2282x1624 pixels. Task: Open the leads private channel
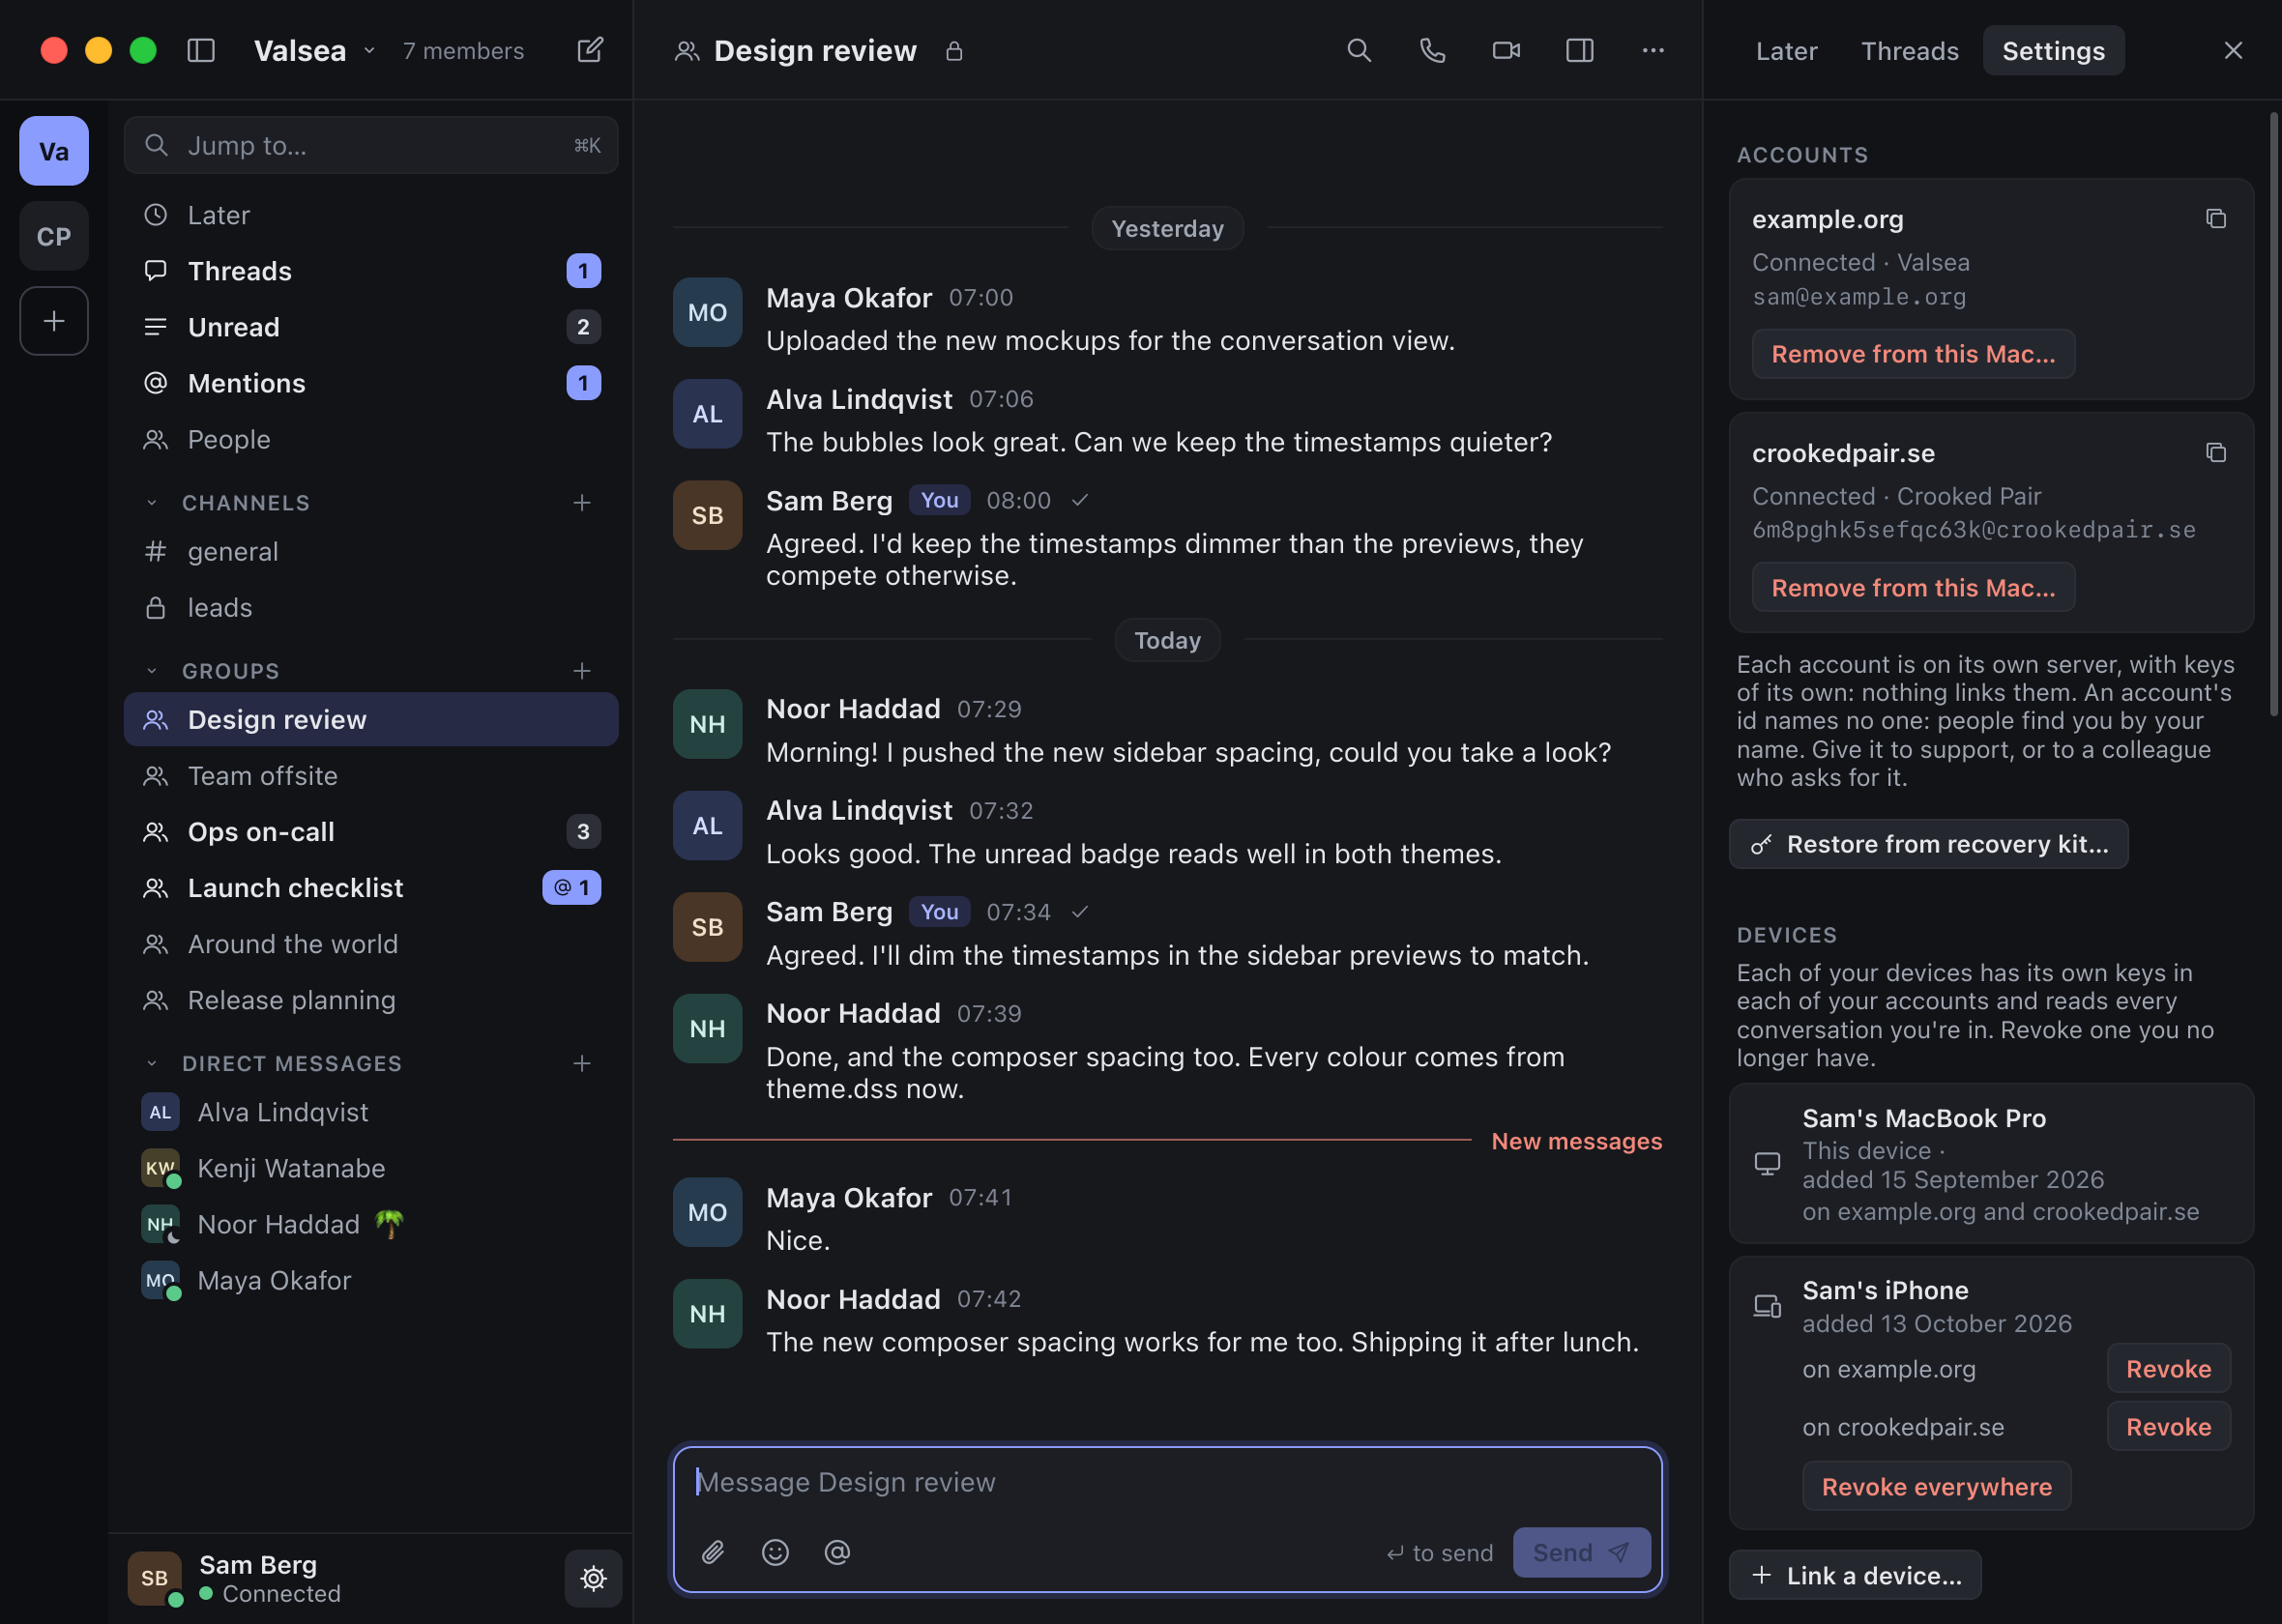tap(371, 607)
